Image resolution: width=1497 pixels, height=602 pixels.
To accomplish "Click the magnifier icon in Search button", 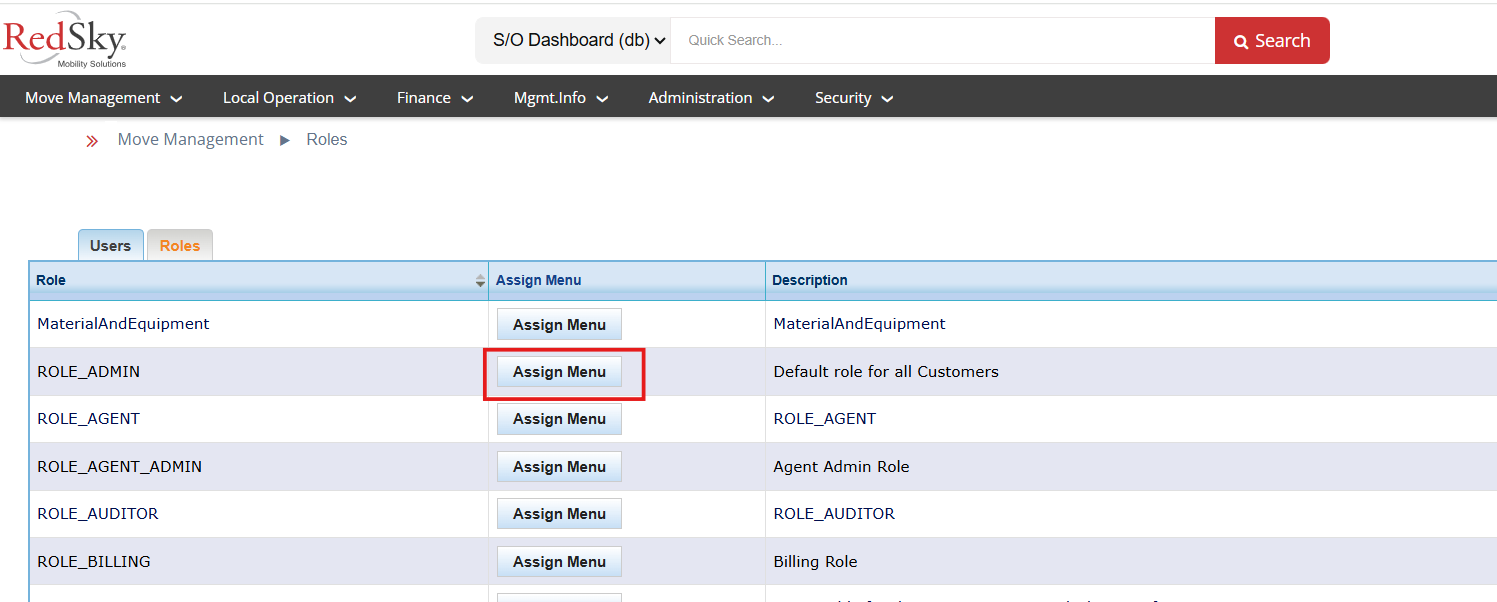I will (1241, 41).
